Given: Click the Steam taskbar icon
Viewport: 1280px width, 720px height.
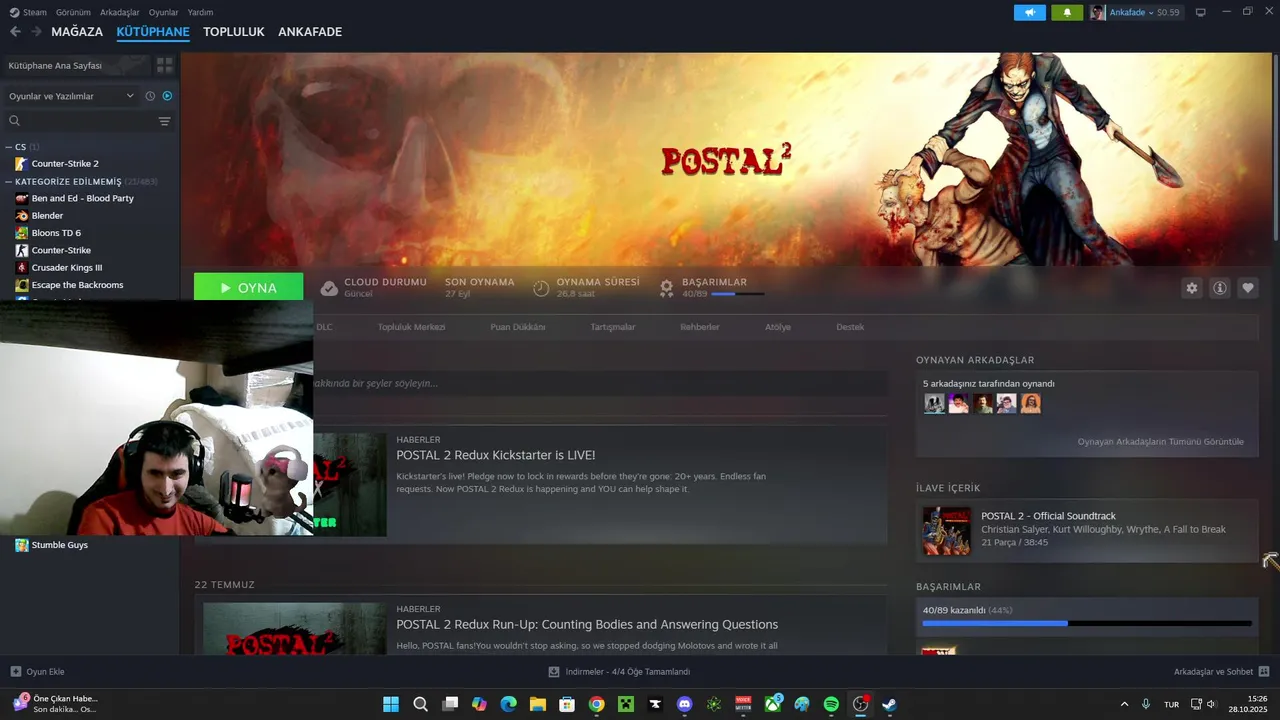Looking at the screenshot, I should (x=889, y=704).
